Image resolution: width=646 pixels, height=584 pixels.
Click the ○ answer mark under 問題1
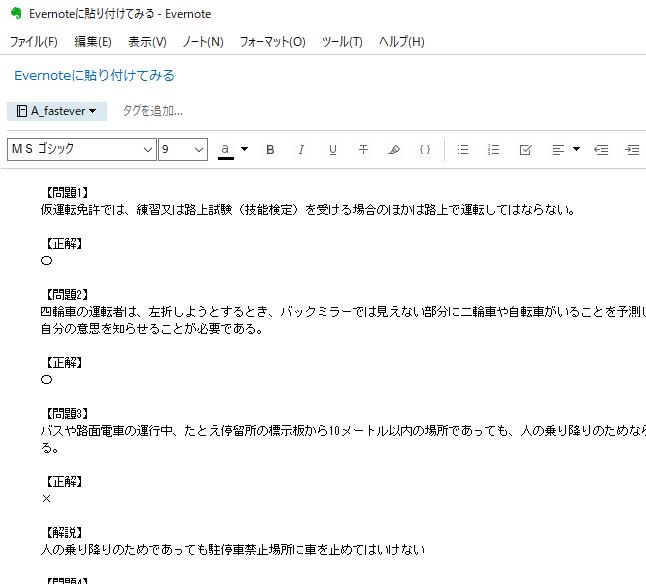click(x=47, y=261)
